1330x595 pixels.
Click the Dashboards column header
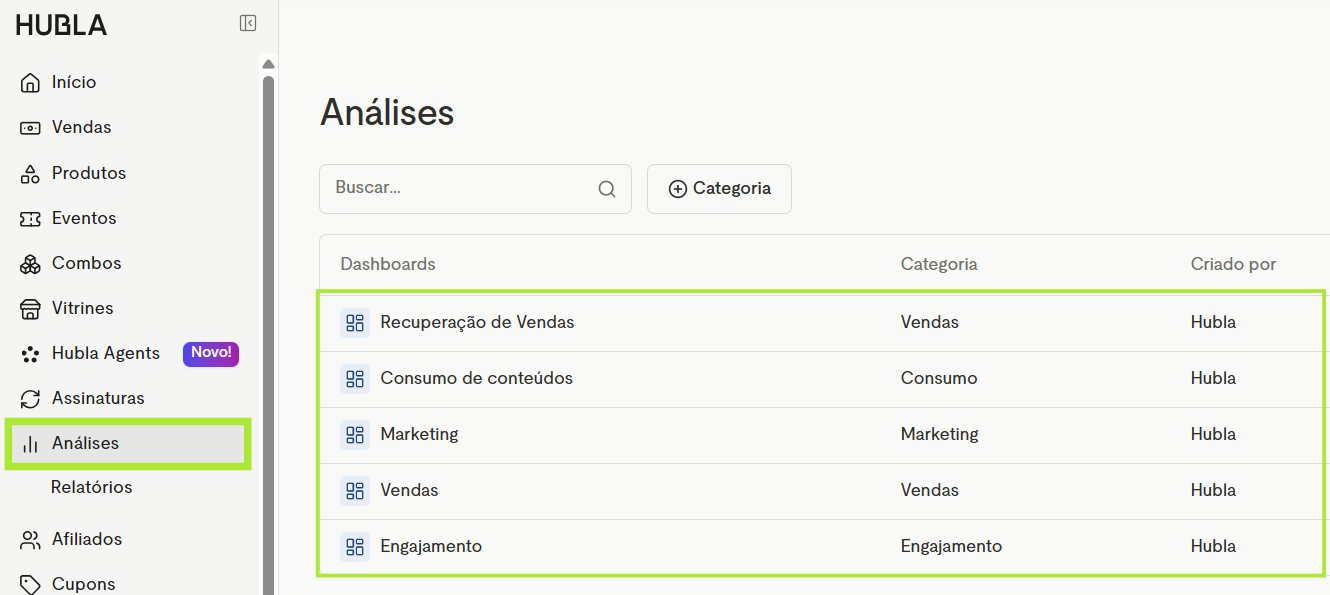click(388, 264)
